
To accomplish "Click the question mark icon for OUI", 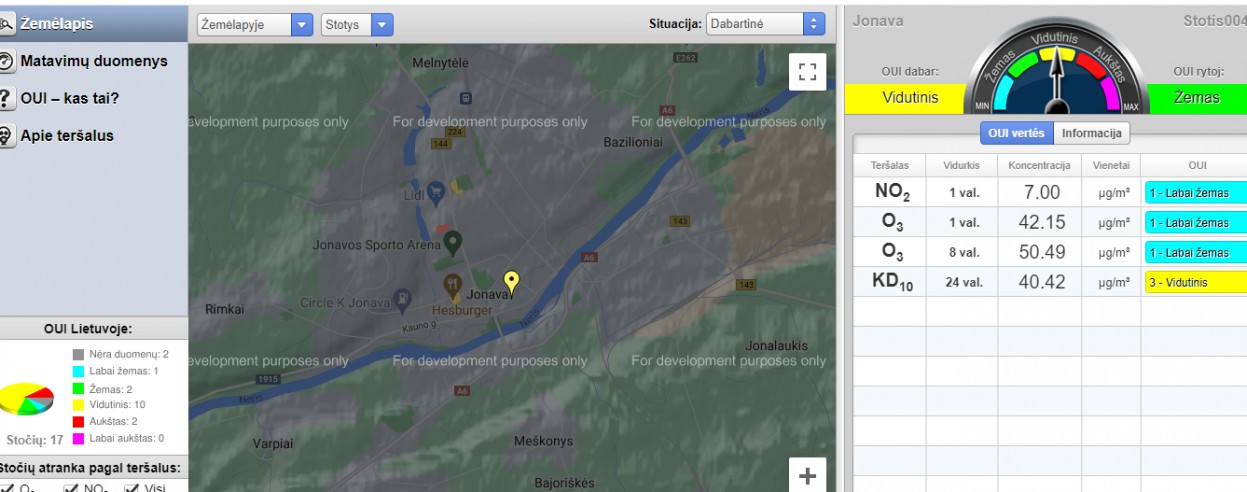I will pyautogui.click(x=8, y=98).
